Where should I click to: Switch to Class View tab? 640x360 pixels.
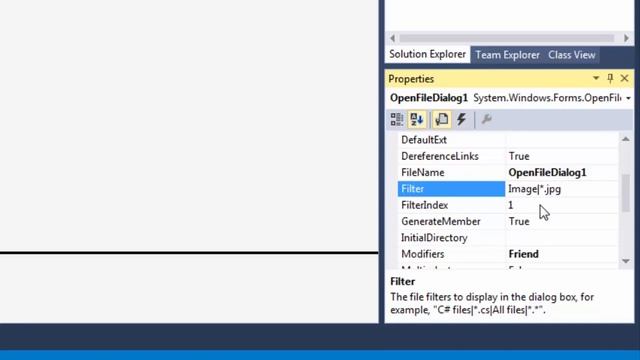point(572,55)
